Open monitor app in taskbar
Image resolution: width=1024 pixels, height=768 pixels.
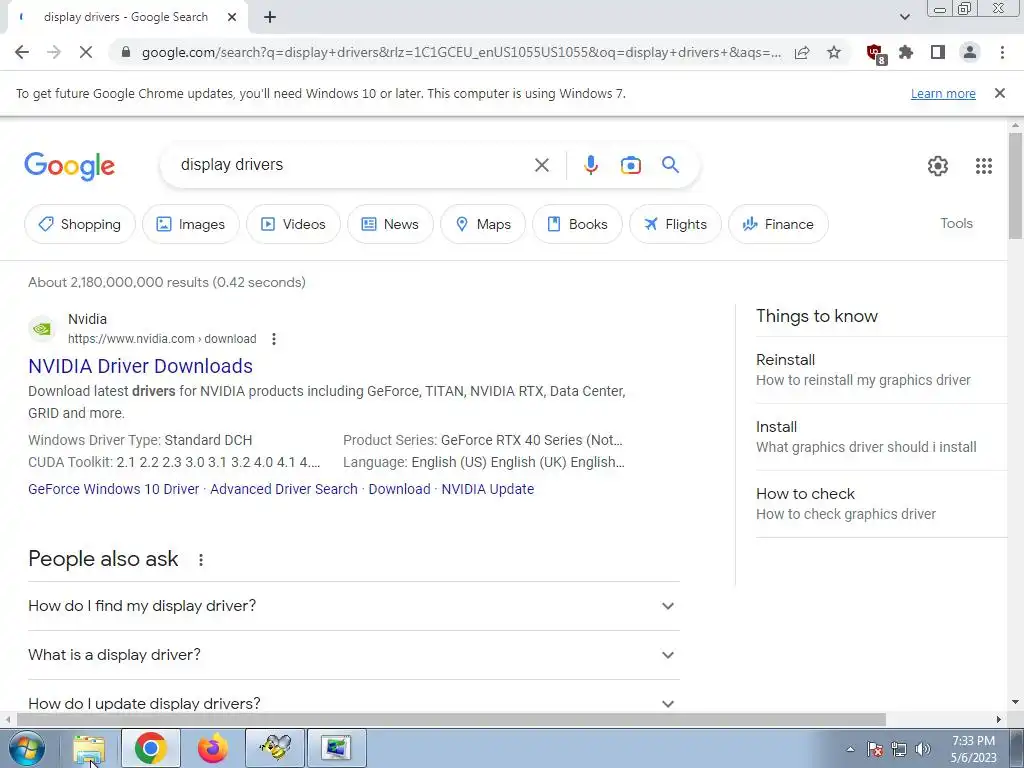click(x=336, y=748)
